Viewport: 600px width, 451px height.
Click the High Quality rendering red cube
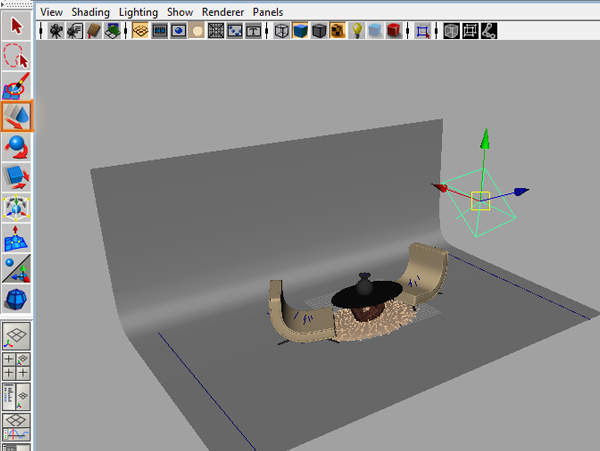[394, 31]
